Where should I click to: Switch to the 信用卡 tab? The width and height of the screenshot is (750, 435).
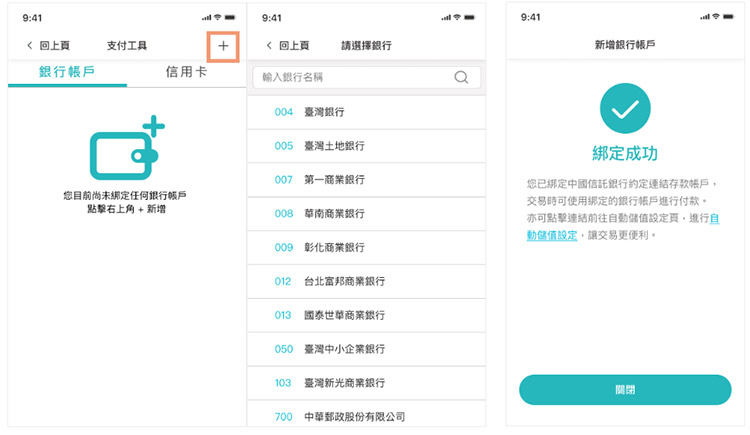point(186,73)
